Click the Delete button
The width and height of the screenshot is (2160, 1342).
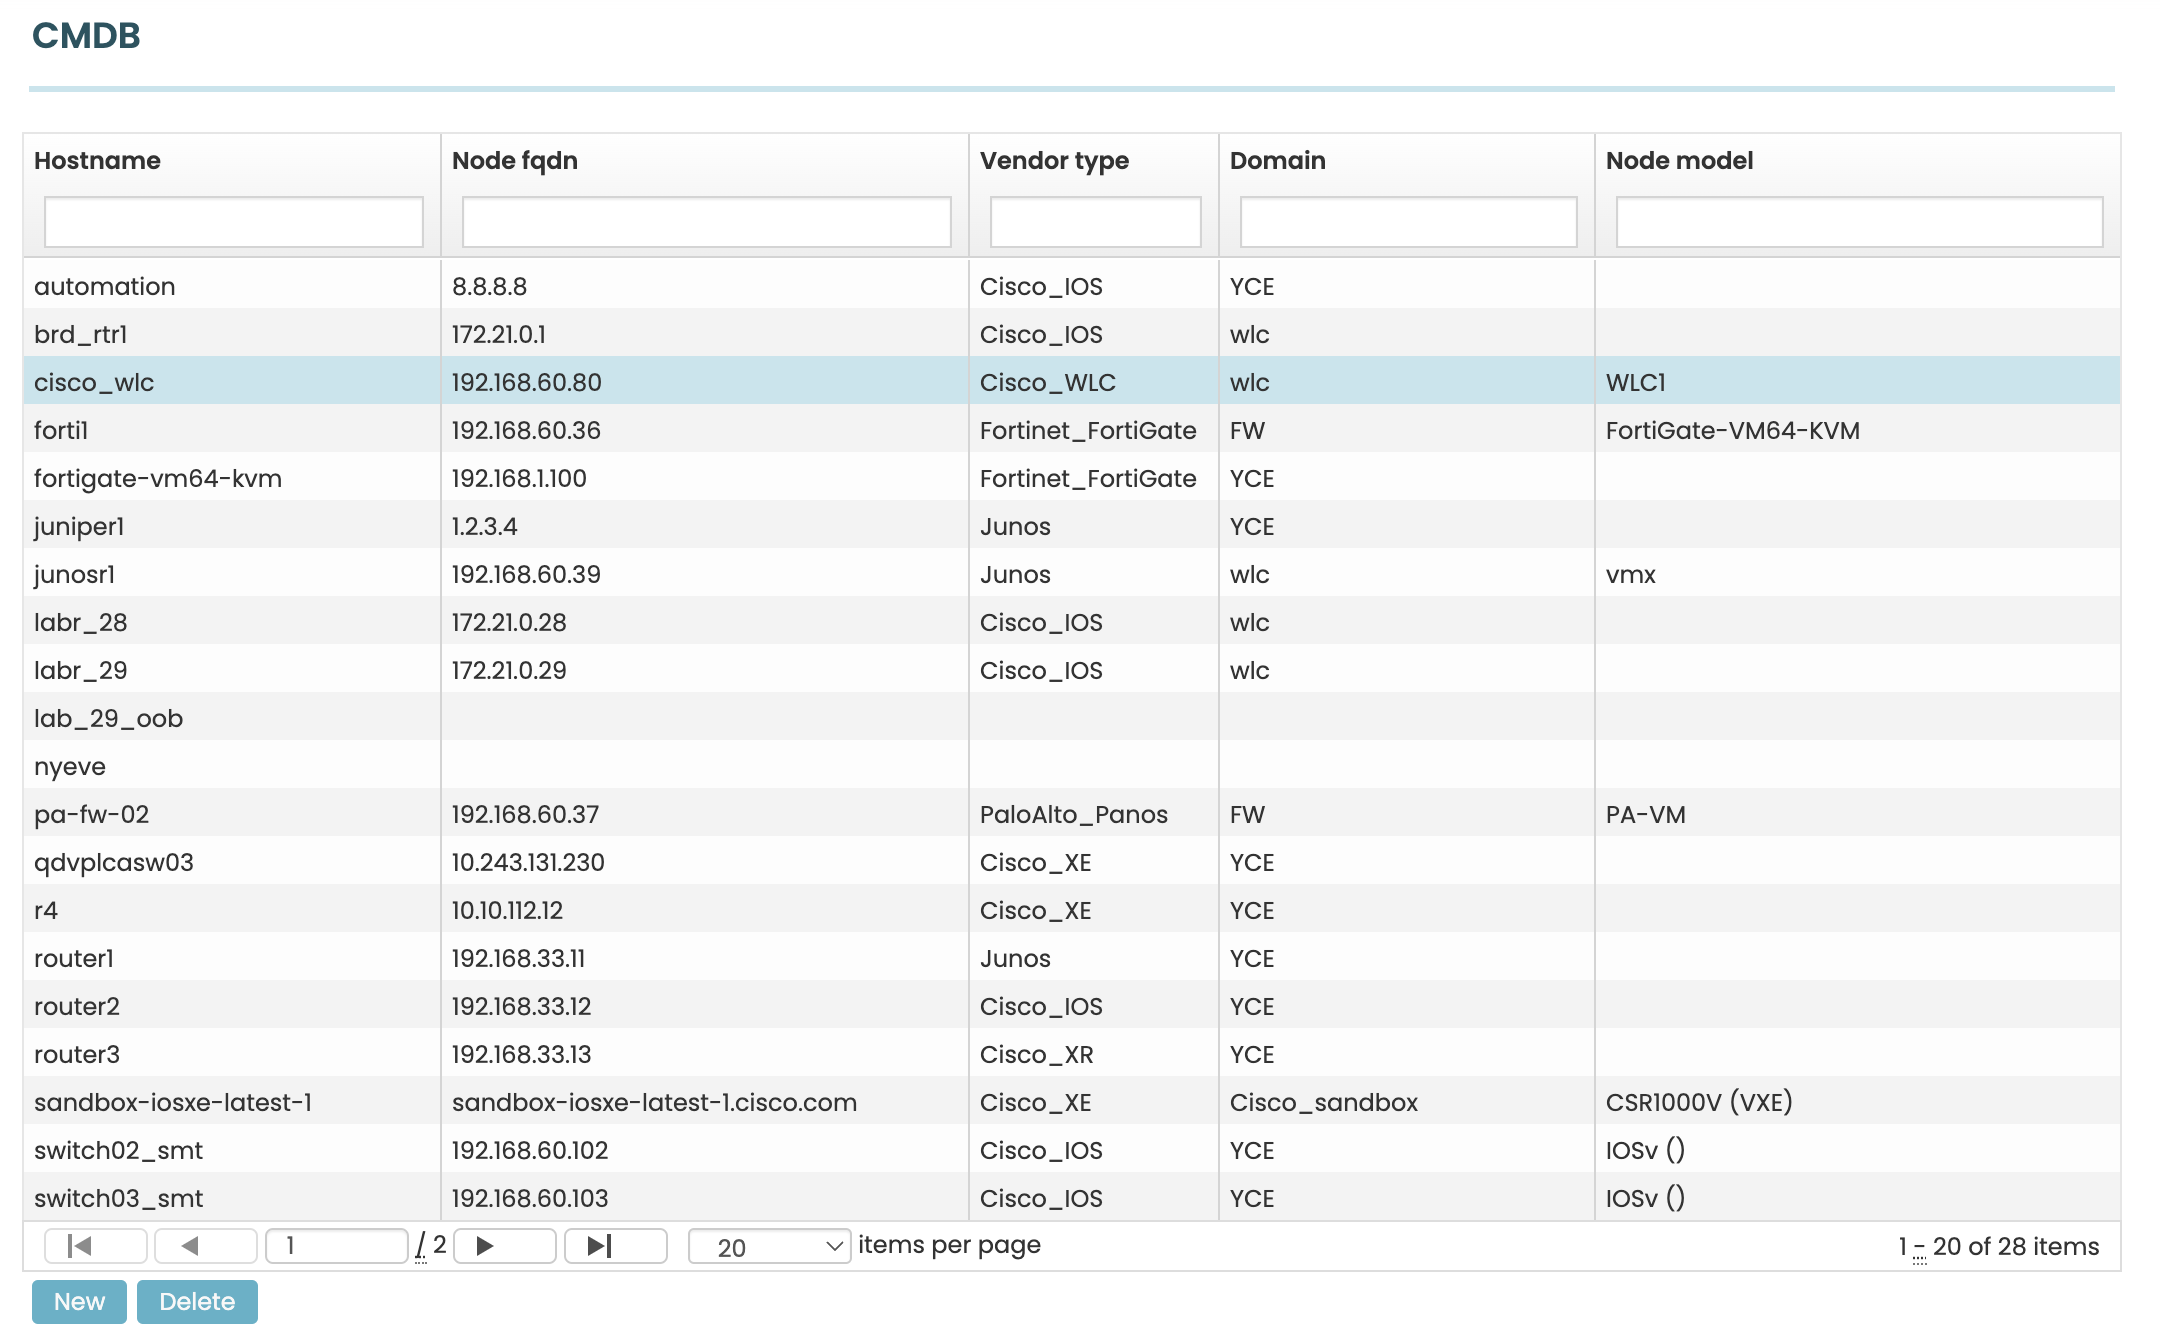197,1301
